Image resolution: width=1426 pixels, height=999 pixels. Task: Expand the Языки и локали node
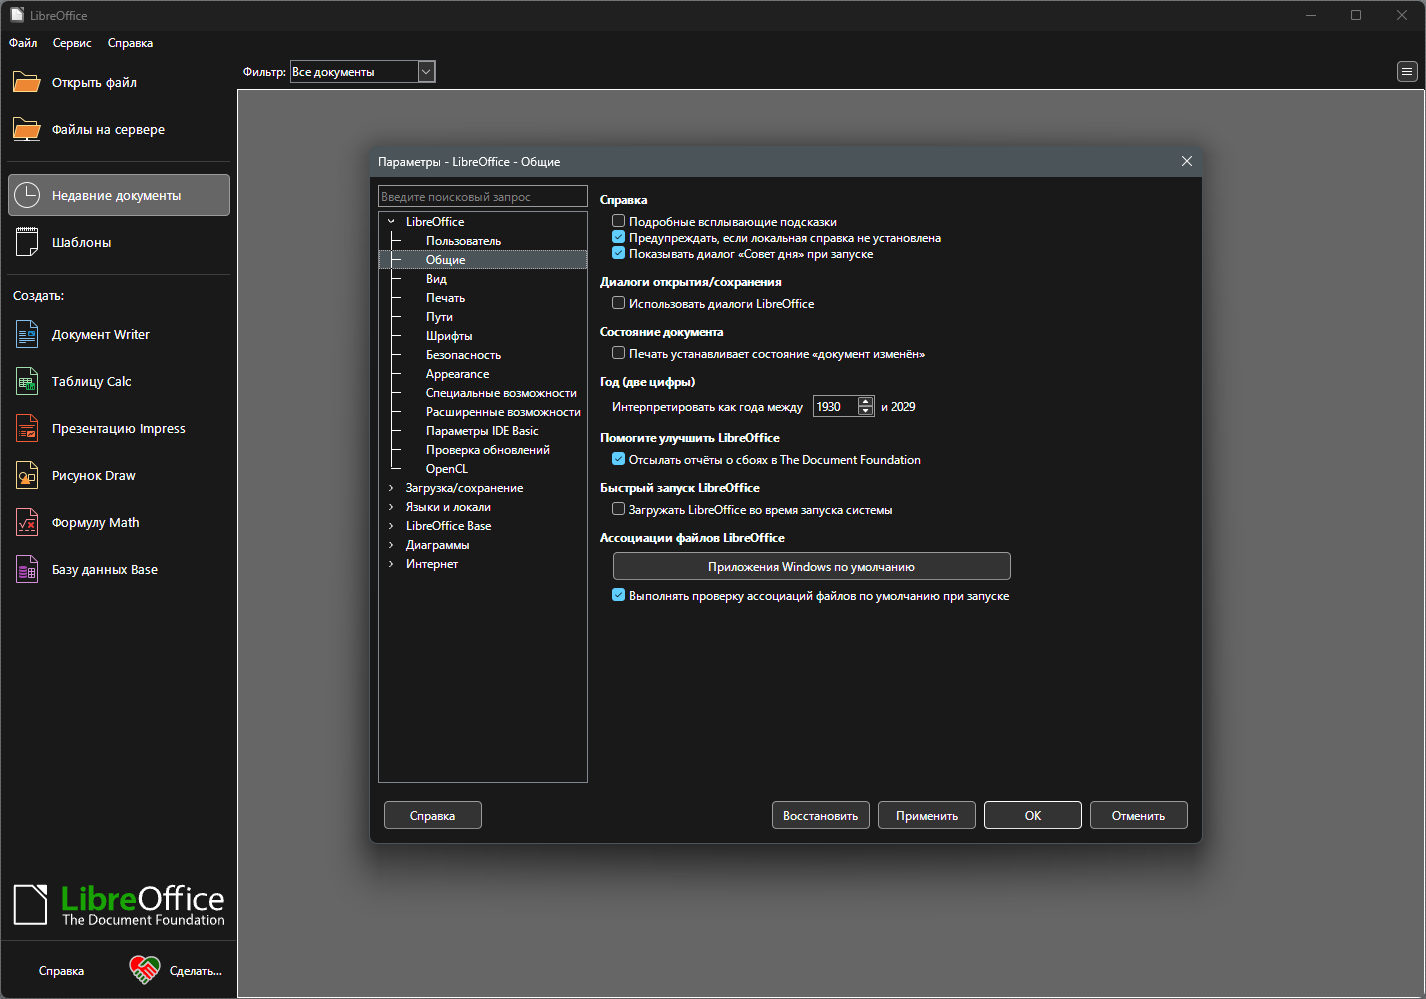pyautogui.click(x=391, y=507)
